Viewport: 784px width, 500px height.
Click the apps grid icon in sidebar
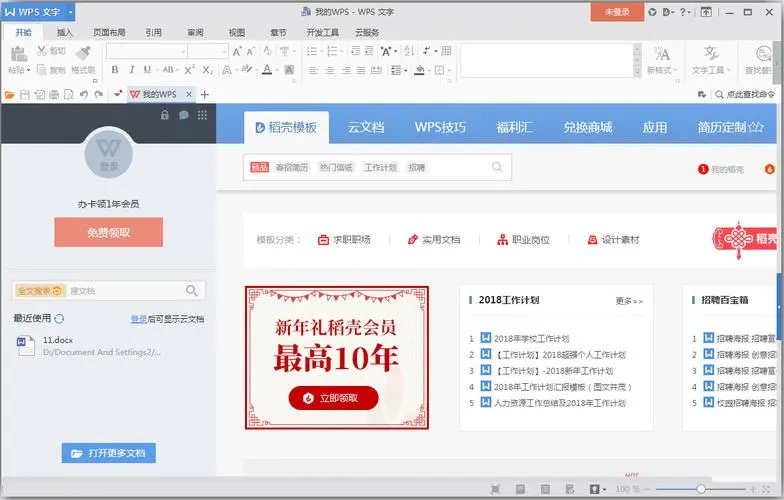click(202, 115)
